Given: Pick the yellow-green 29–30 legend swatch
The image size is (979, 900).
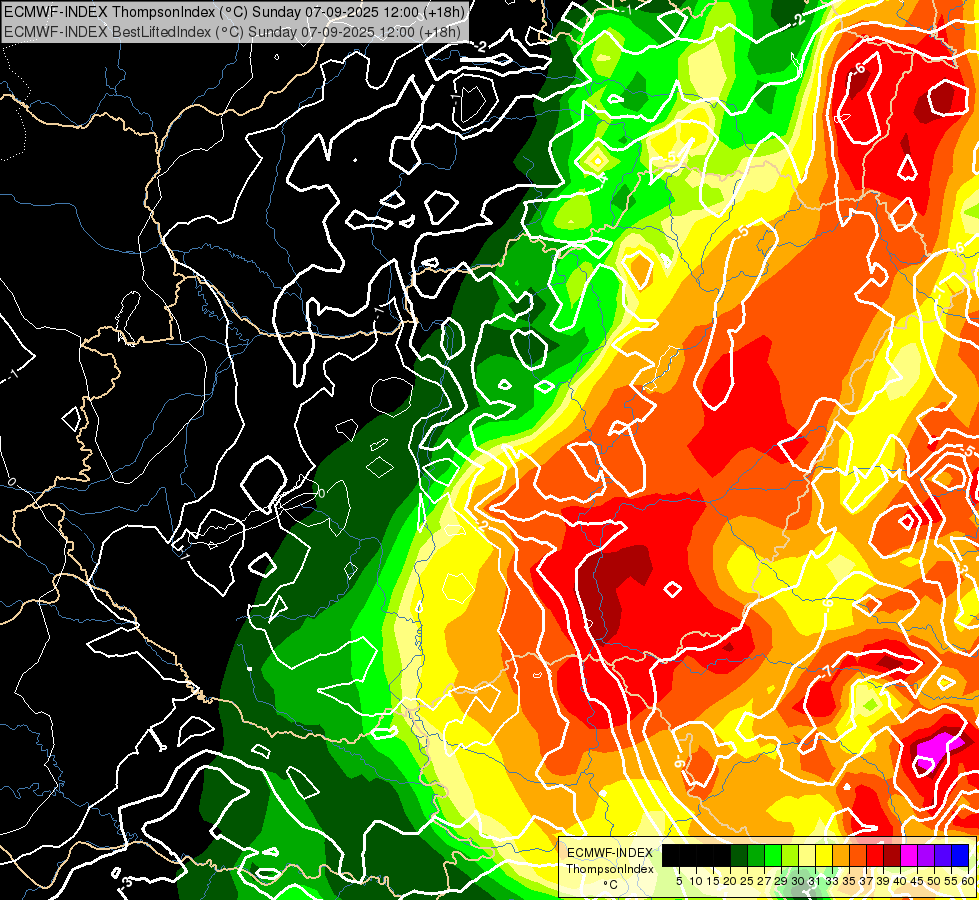Looking at the screenshot, I should [790, 855].
